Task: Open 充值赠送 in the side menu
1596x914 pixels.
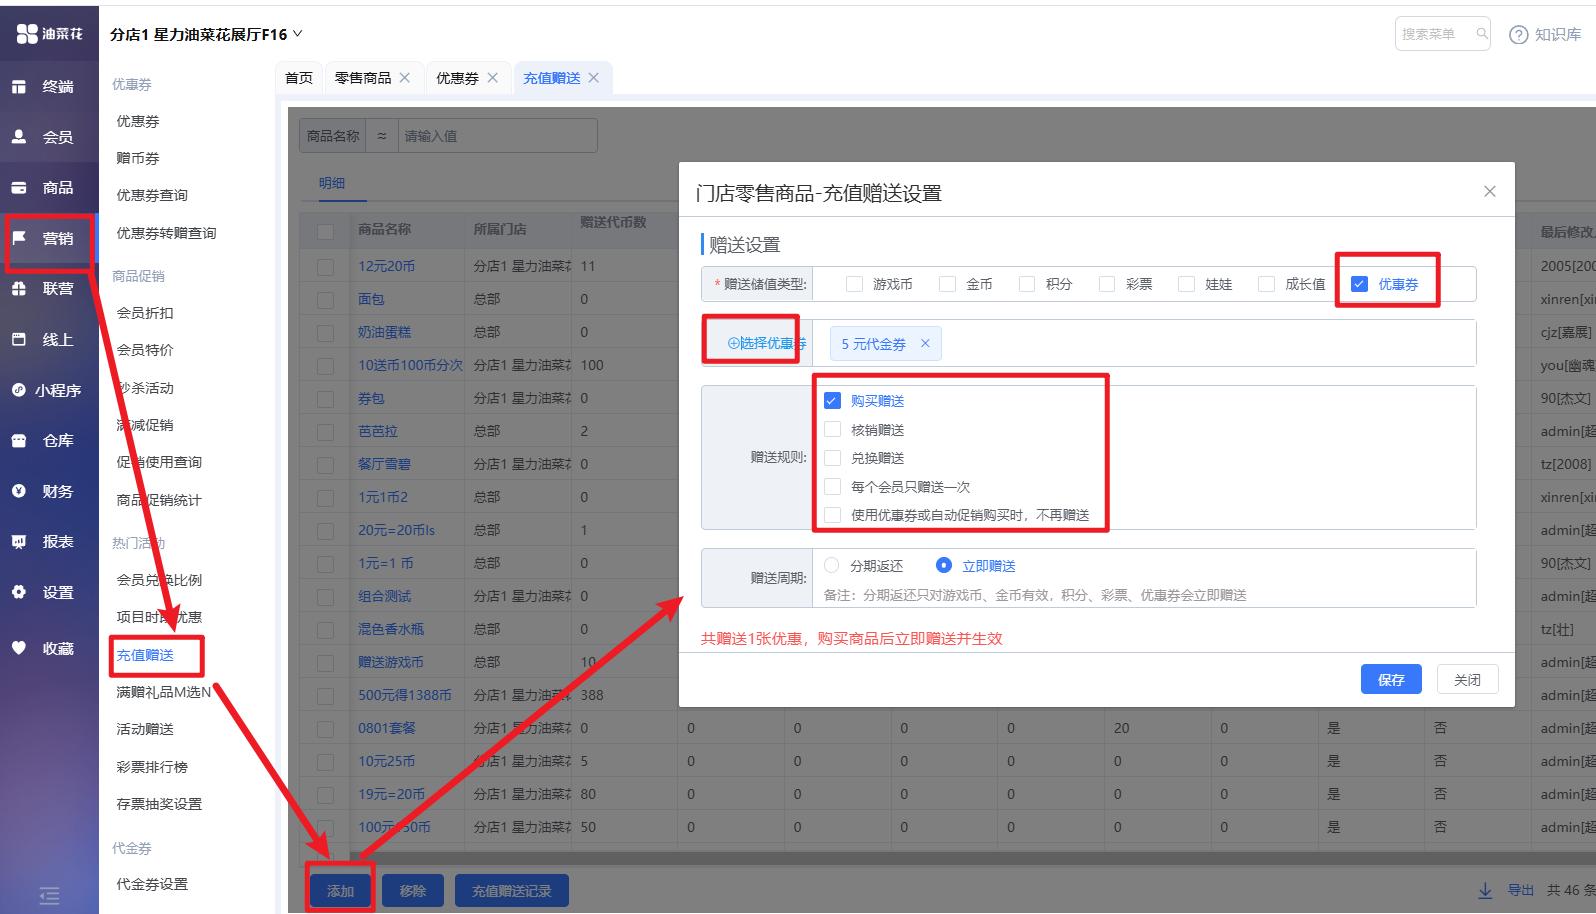Action: [146, 655]
